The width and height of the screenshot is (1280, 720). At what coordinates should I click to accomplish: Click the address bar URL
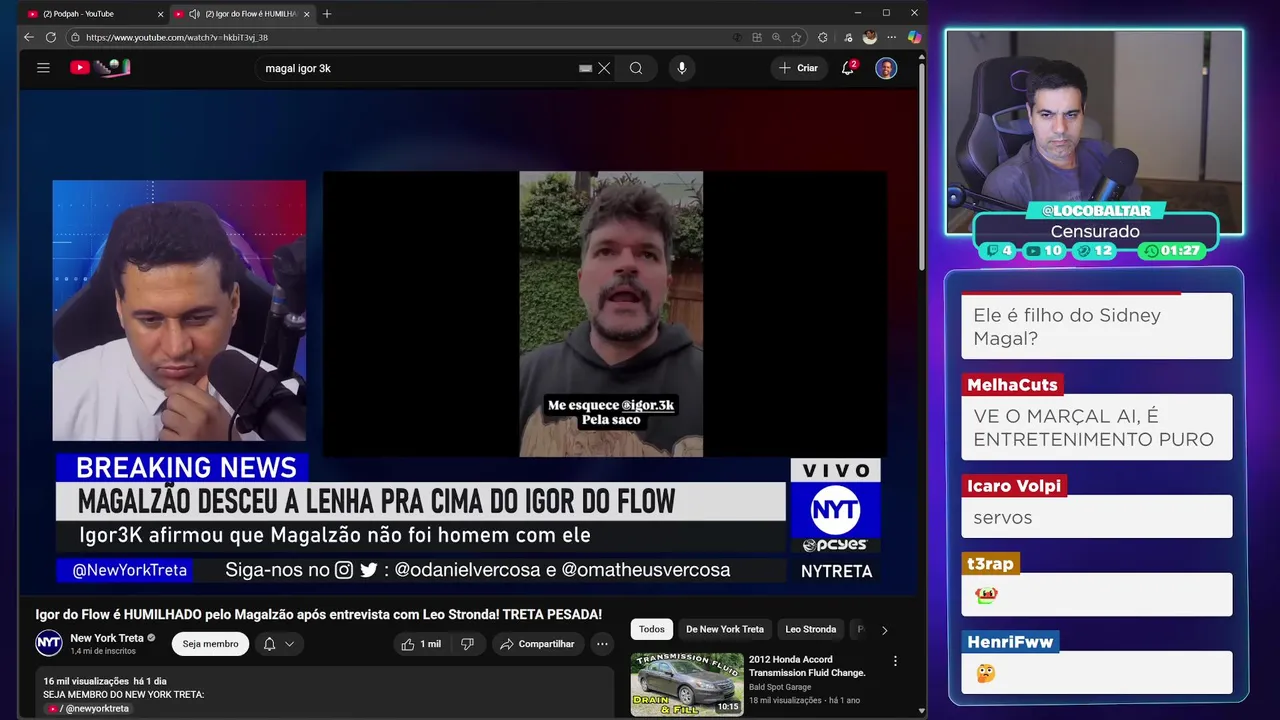coord(177,37)
